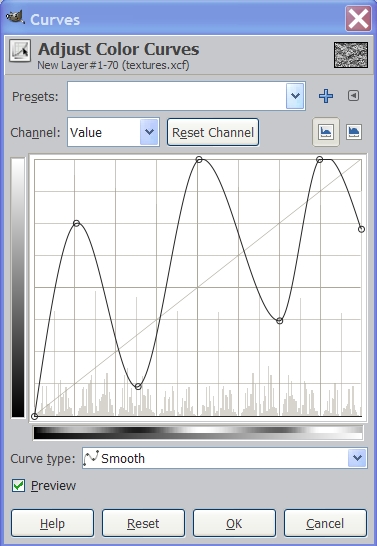Switch to linear histogram view
Image resolution: width=377 pixels, height=546 pixels.
pos(326,132)
